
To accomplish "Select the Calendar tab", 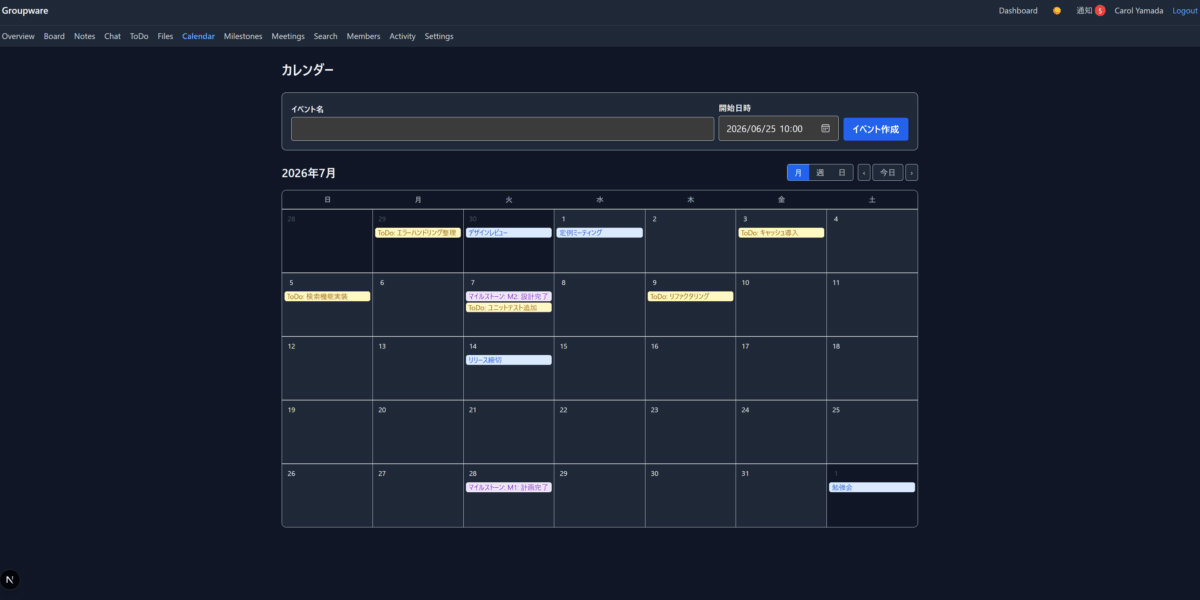I will click(x=198, y=36).
